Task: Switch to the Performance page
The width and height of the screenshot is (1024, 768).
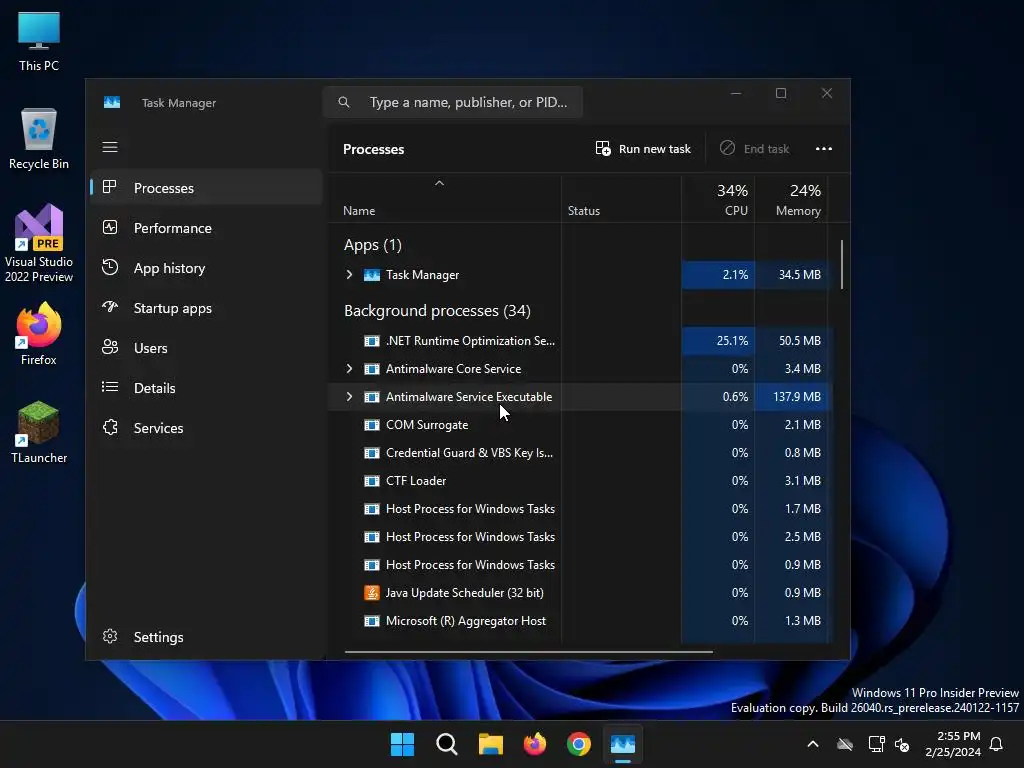Action: (x=206, y=227)
